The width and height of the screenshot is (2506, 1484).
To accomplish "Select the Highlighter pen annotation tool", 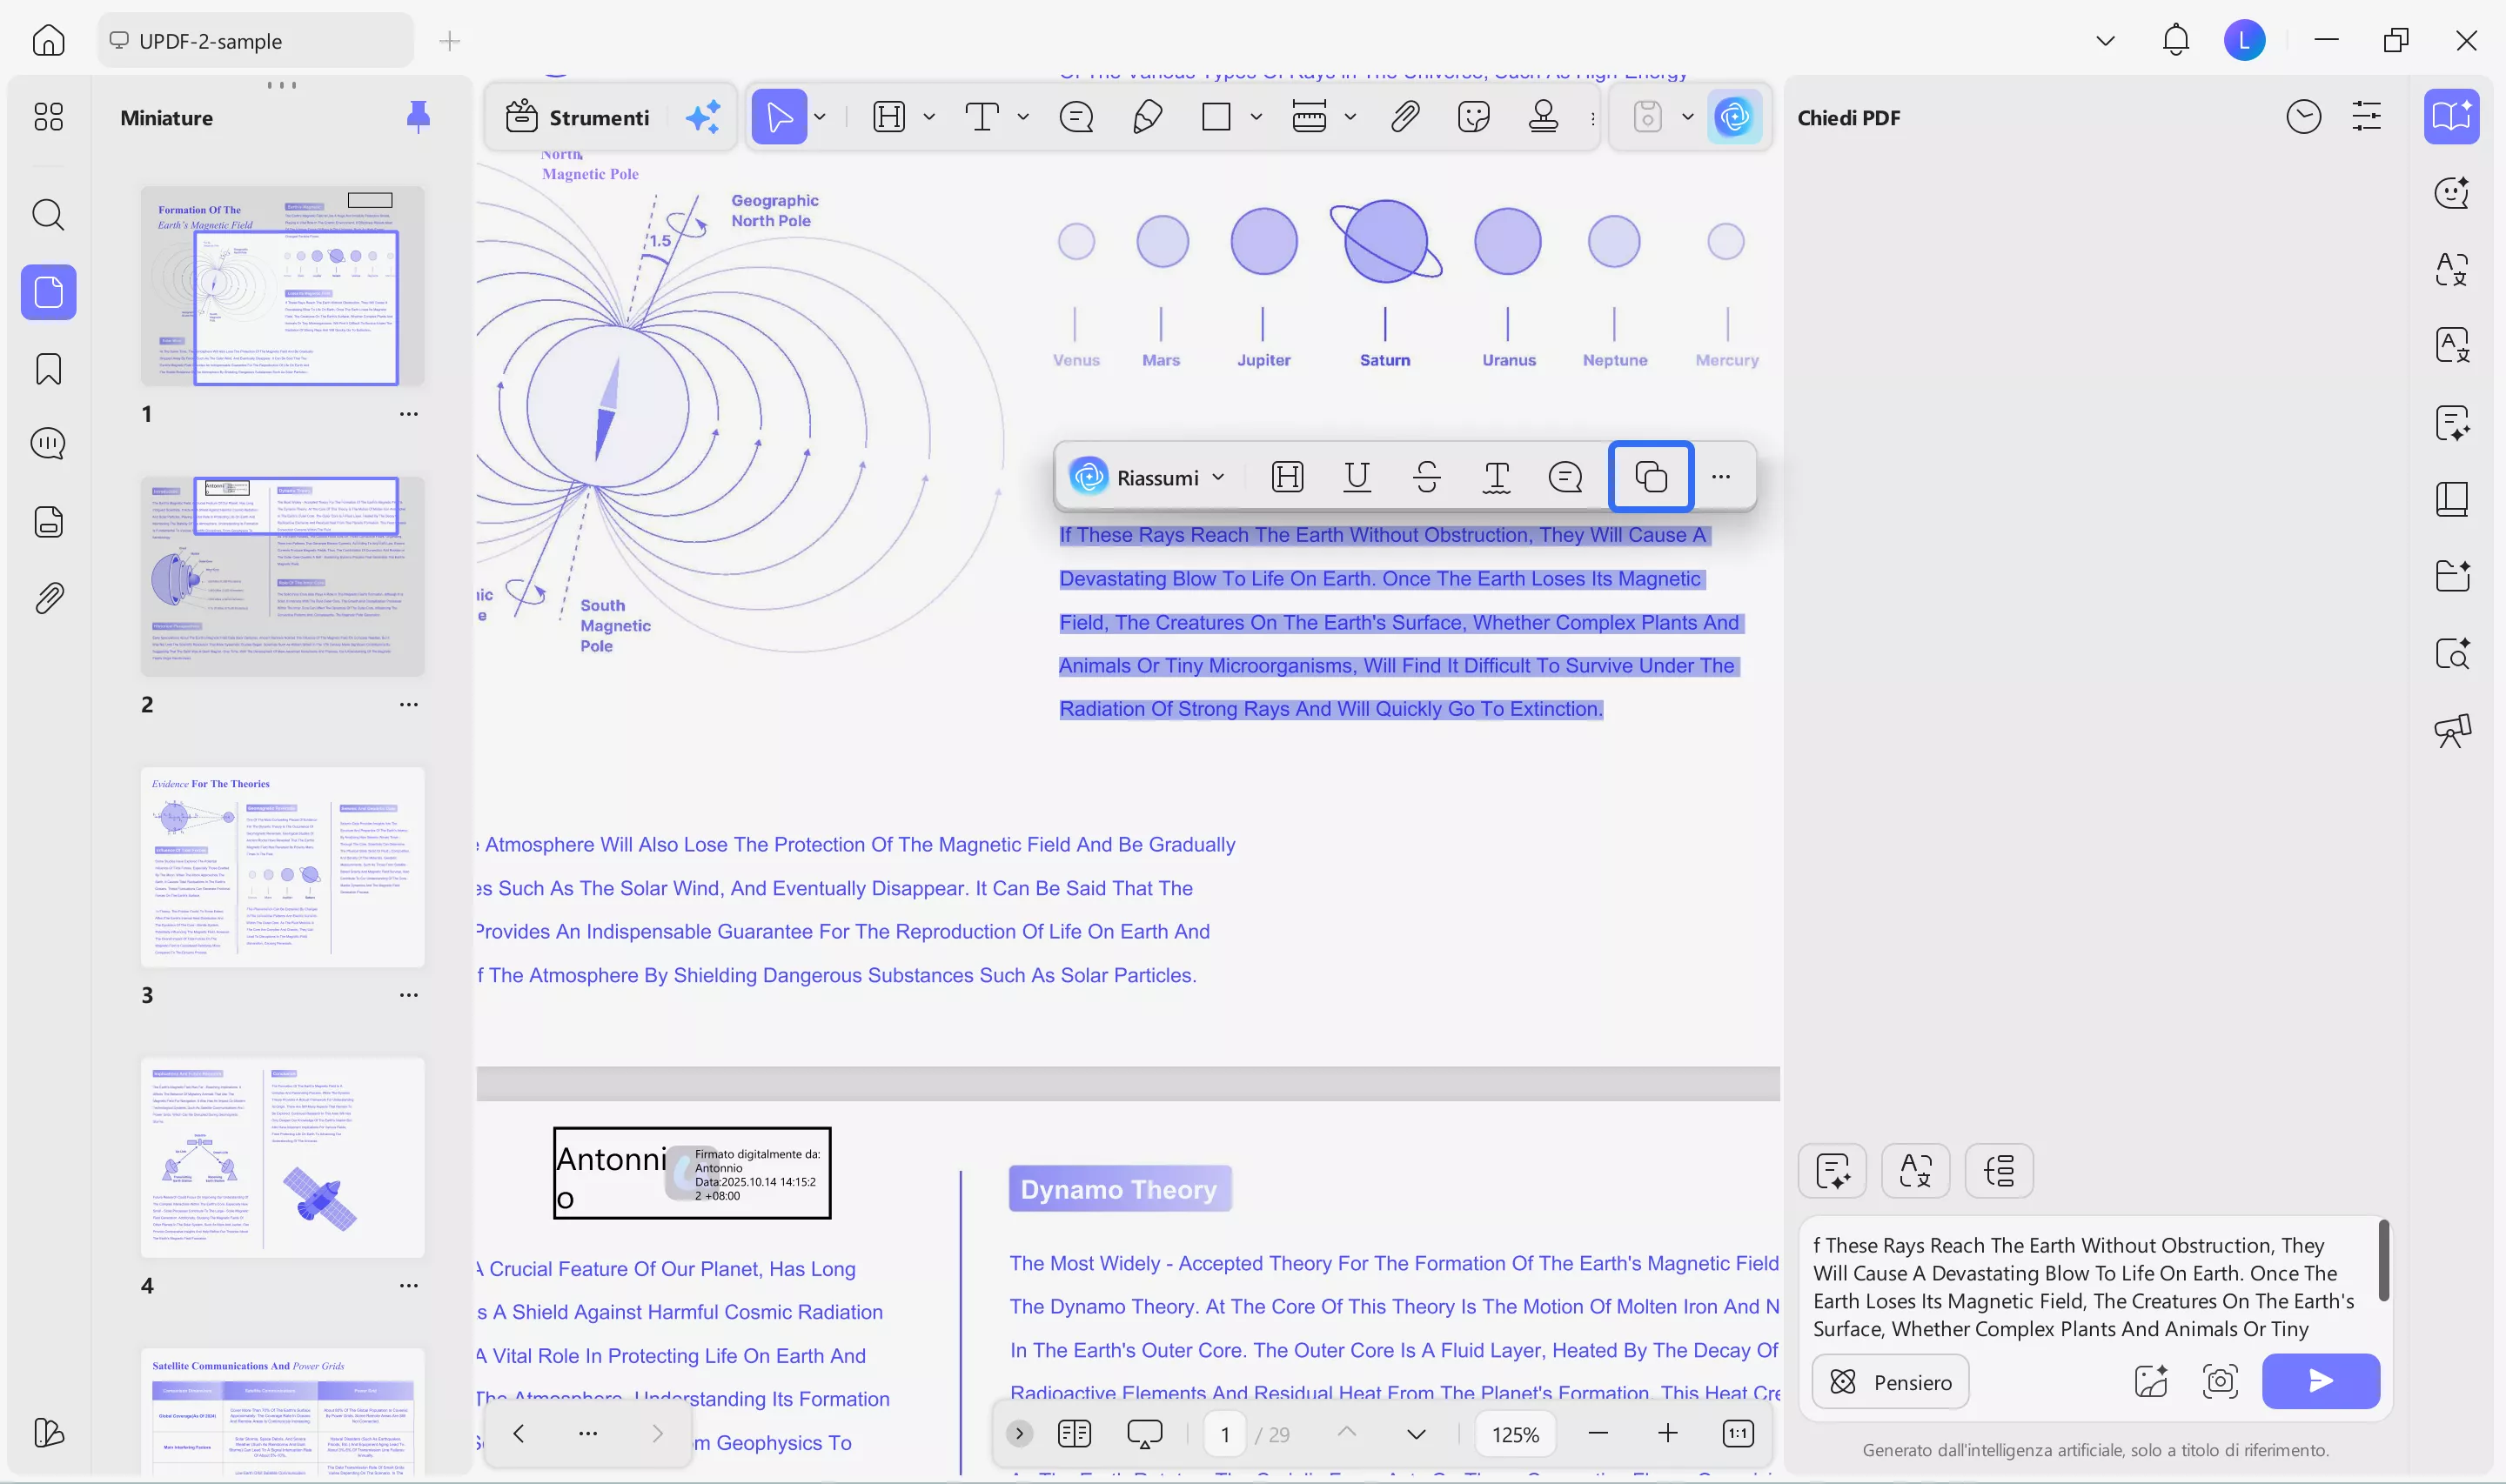I will click(x=1146, y=116).
